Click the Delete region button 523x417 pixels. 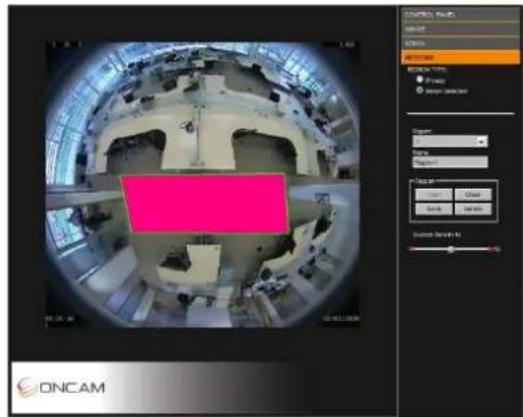click(x=473, y=209)
